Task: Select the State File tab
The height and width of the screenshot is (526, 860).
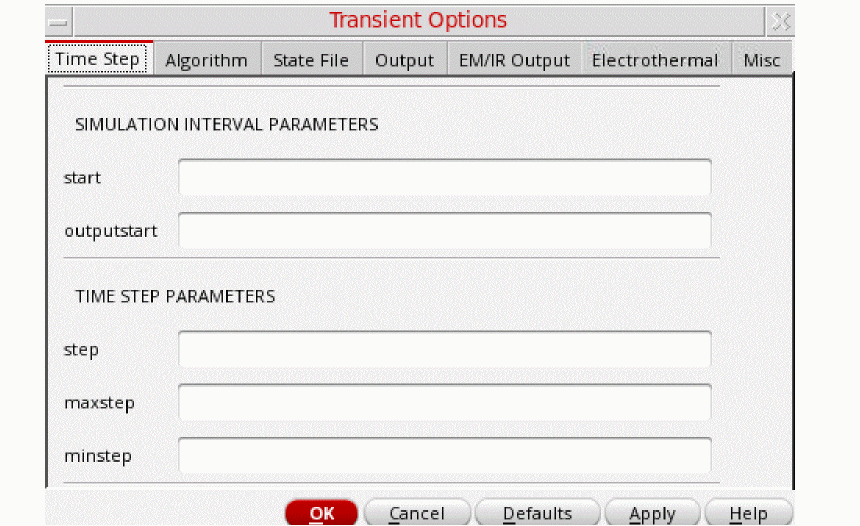Action: pos(311,60)
